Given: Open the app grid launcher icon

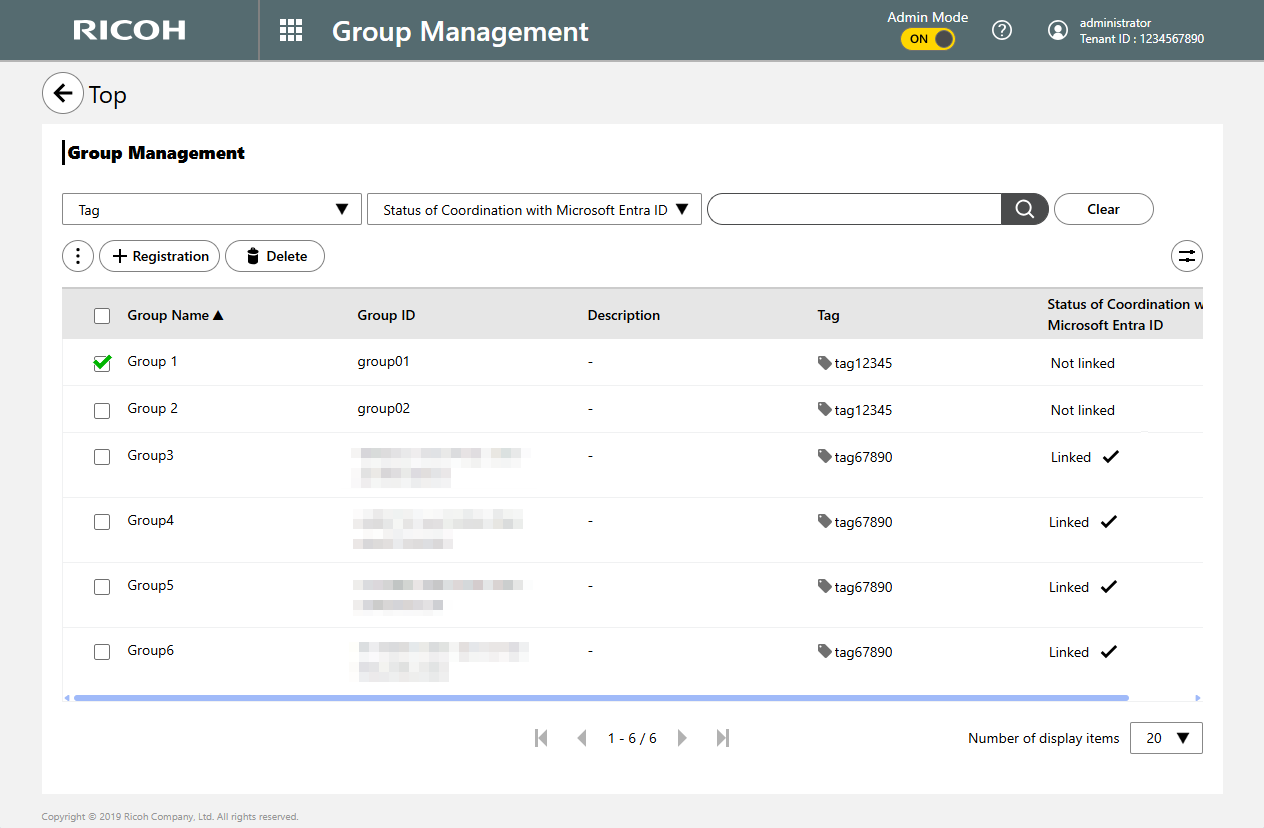Looking at the screenshot, I should tap(291, 31).
